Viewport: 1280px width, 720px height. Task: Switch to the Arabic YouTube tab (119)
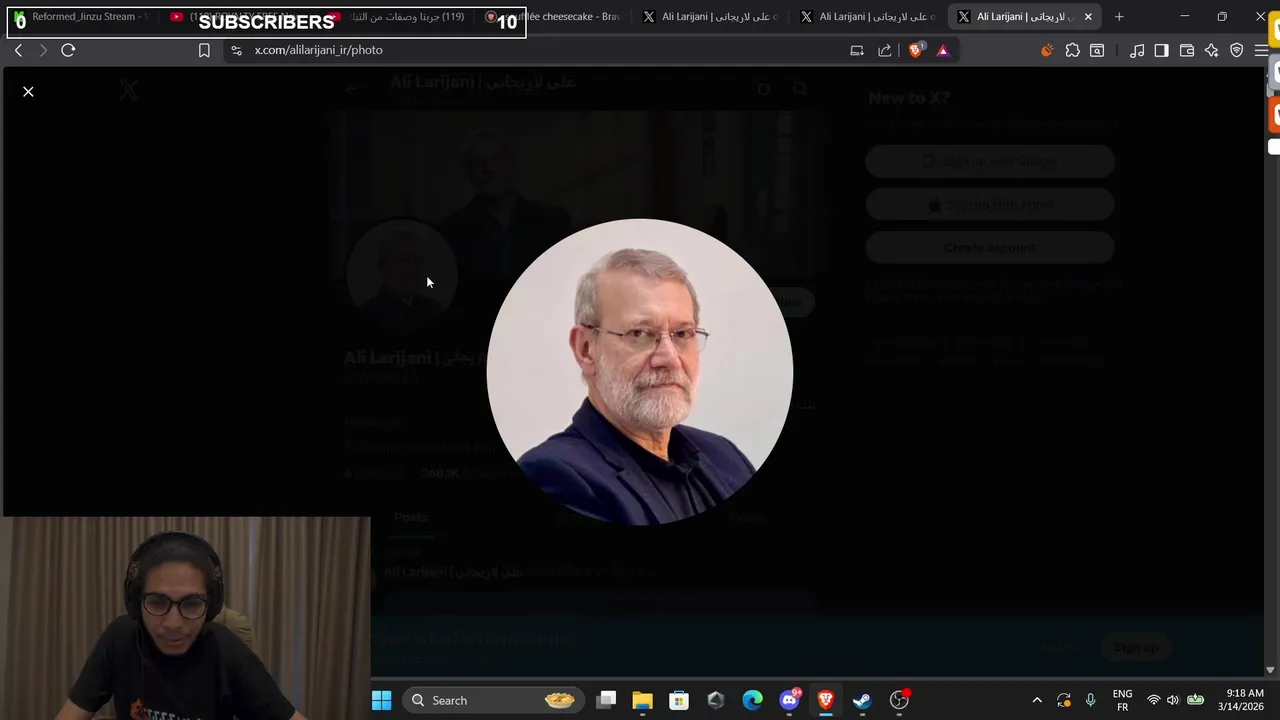click(400, 17)
